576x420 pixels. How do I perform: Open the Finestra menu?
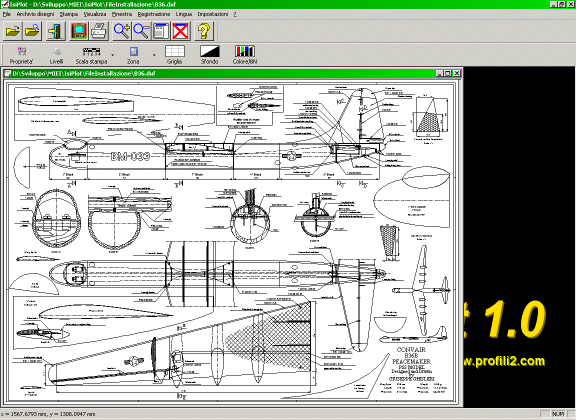(122, 14)
